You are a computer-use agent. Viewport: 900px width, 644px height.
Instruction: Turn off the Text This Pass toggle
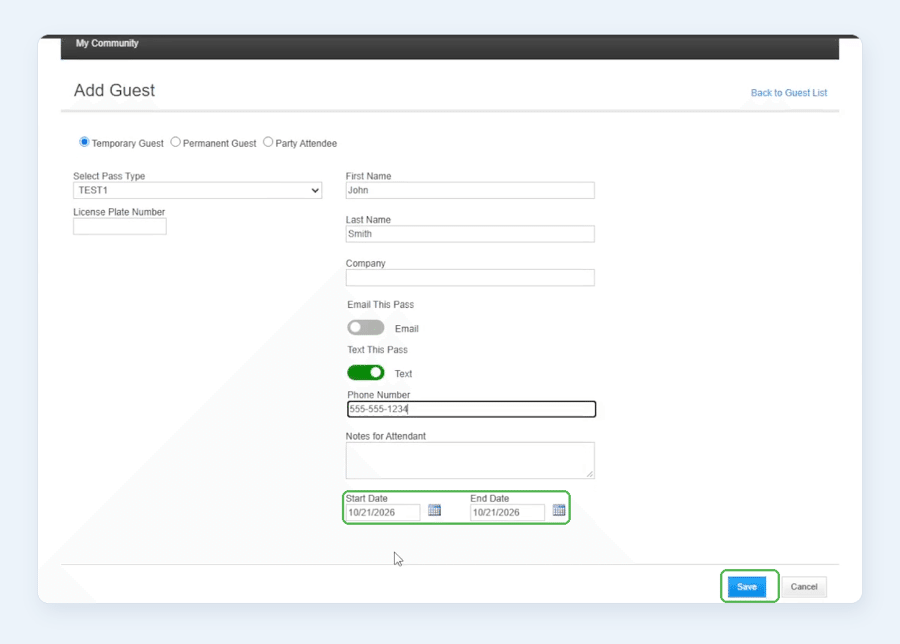tap(366, 373)
